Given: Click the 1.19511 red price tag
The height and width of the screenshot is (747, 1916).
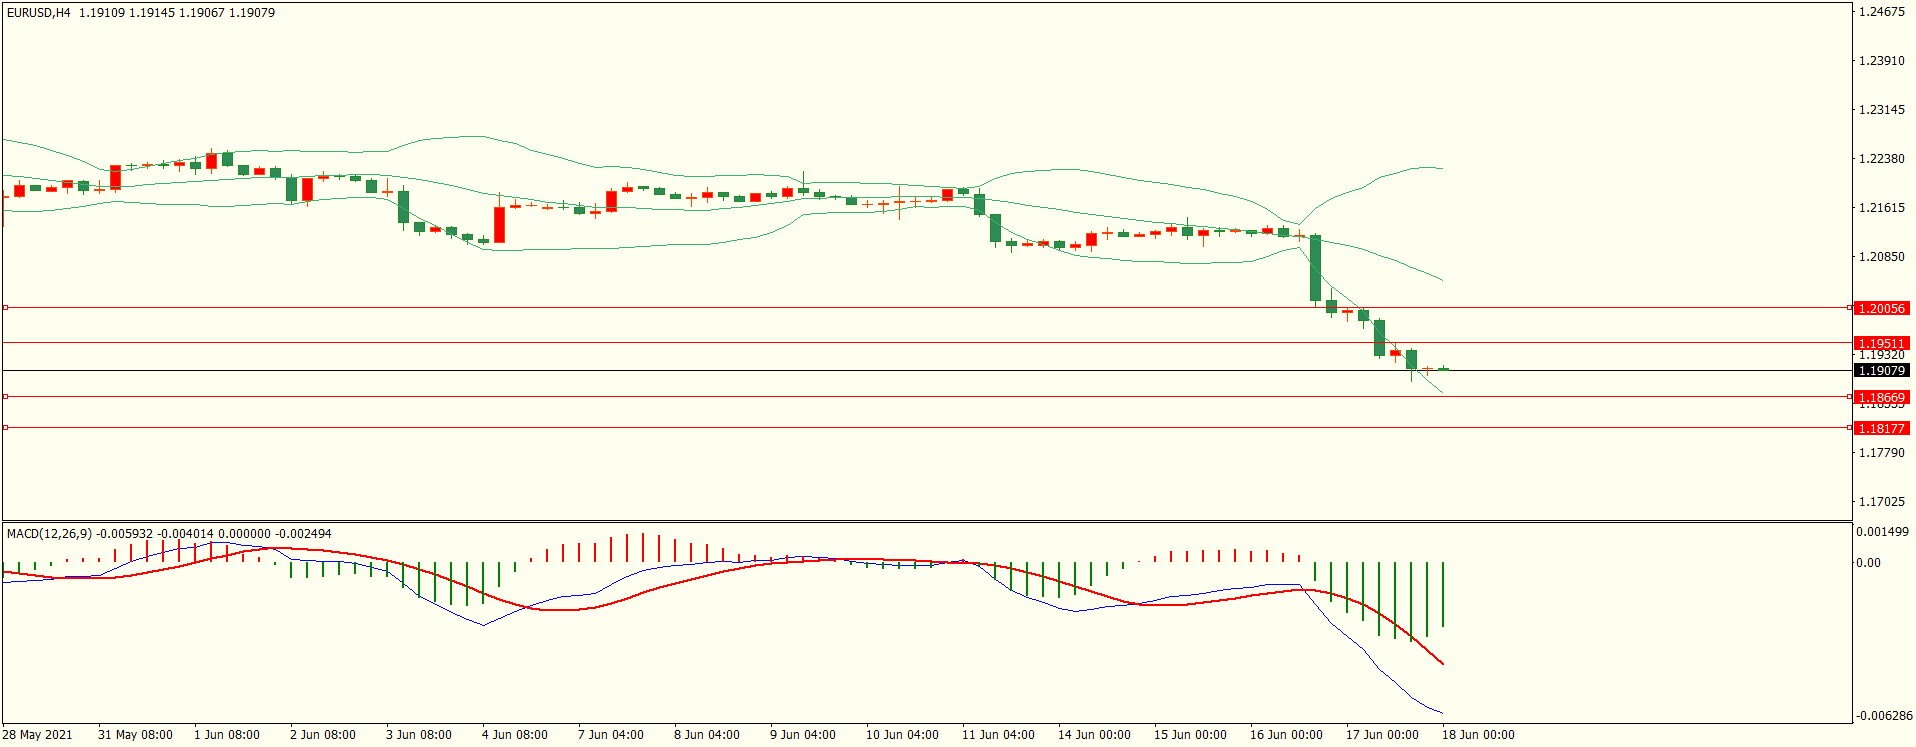Looking at the screenshot, I should [x=1881, y=343].
